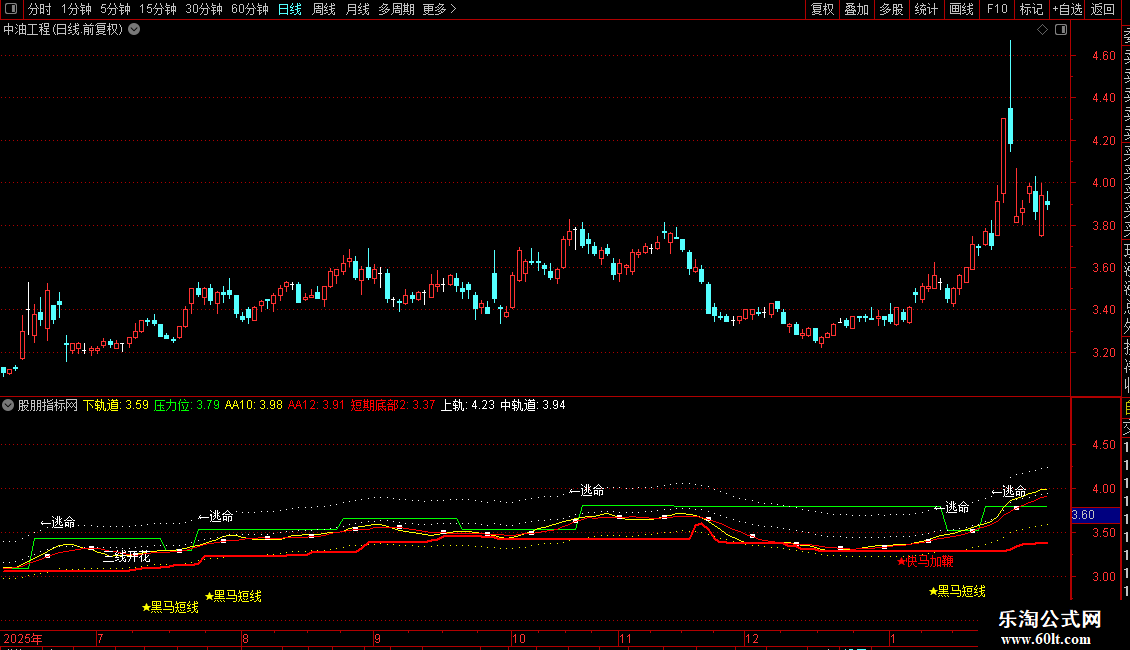Click the 2025年 label on time axis
The width and height of the screenshot is (1130, 650).
pyautogui.click(x=23, y=638)
